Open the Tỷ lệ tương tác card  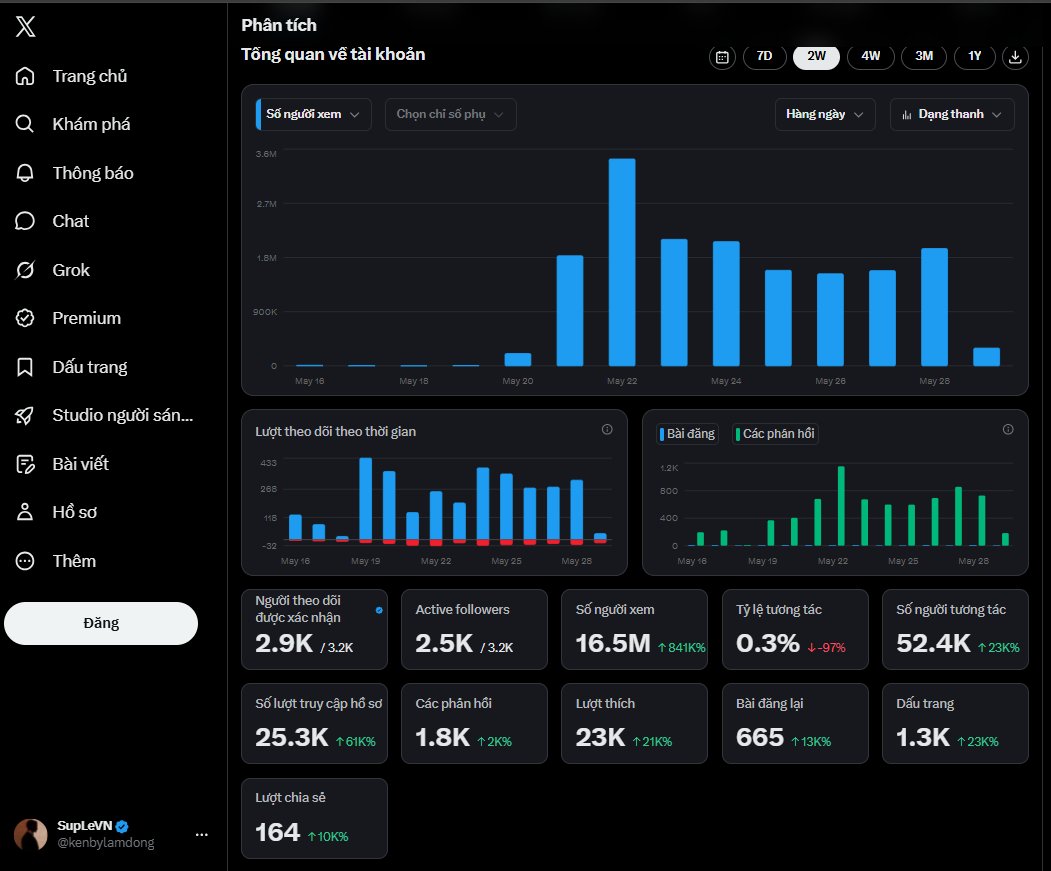tap(795, 630)
